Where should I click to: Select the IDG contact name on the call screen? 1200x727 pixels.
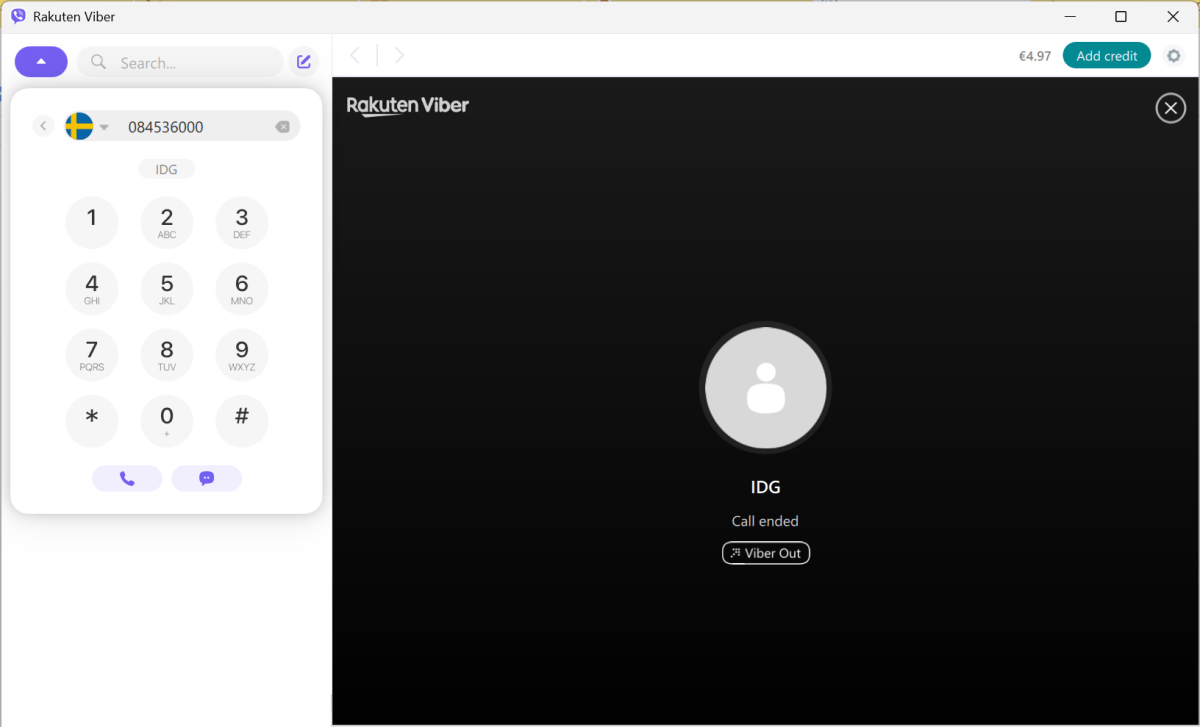[765, 487]
